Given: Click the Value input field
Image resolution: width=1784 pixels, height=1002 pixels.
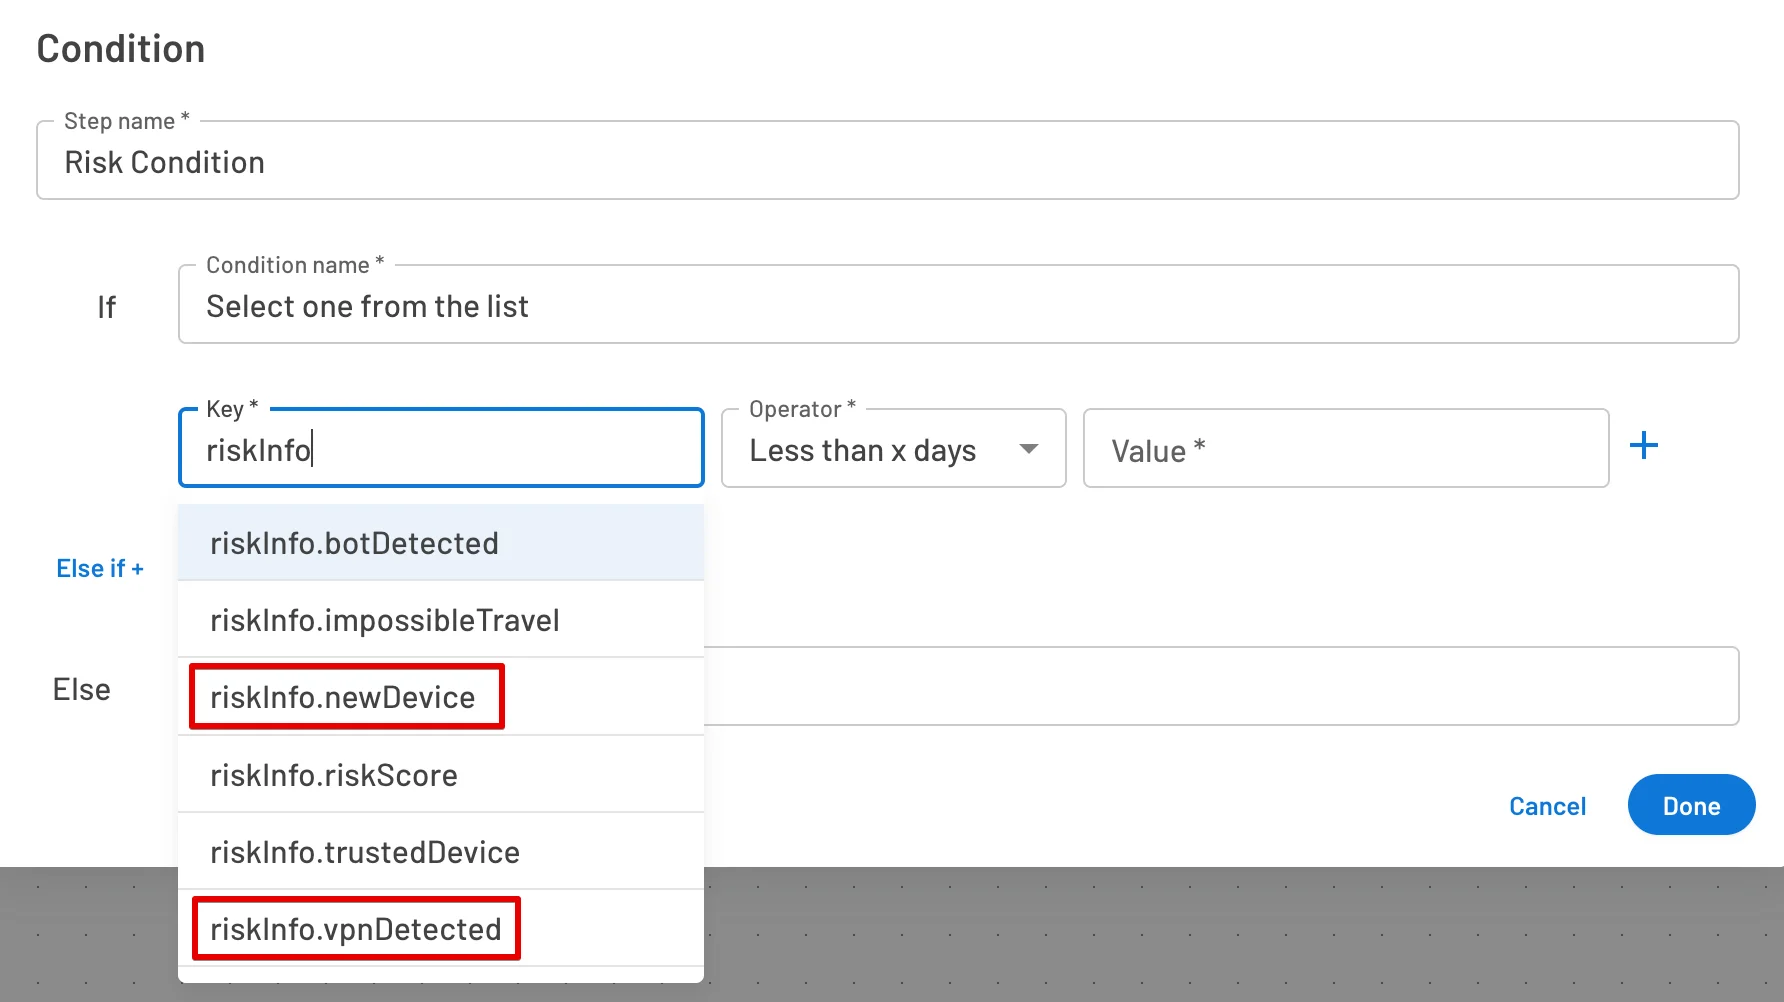Looking at the screenshot, I should pos(1346,448).
